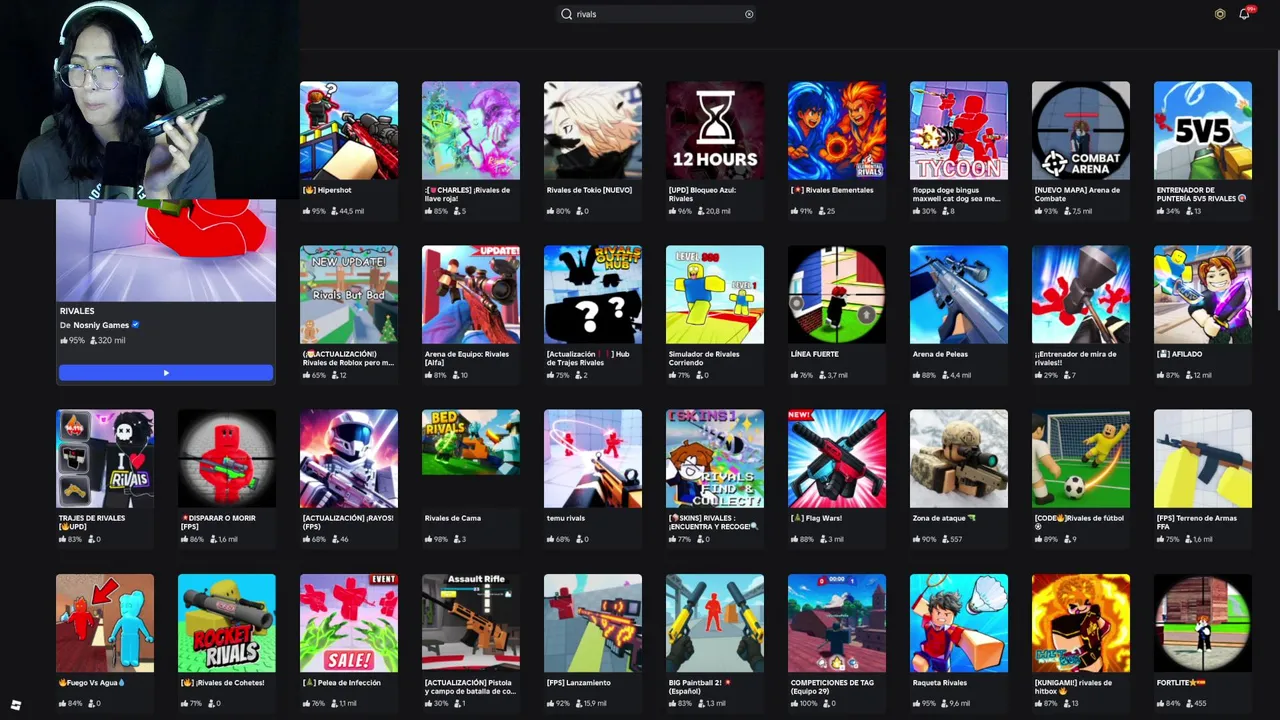Open Combat Arena game thumbnail
Screen dimensions: 1280x720
pyautogui.click(x=1081, y=131)
